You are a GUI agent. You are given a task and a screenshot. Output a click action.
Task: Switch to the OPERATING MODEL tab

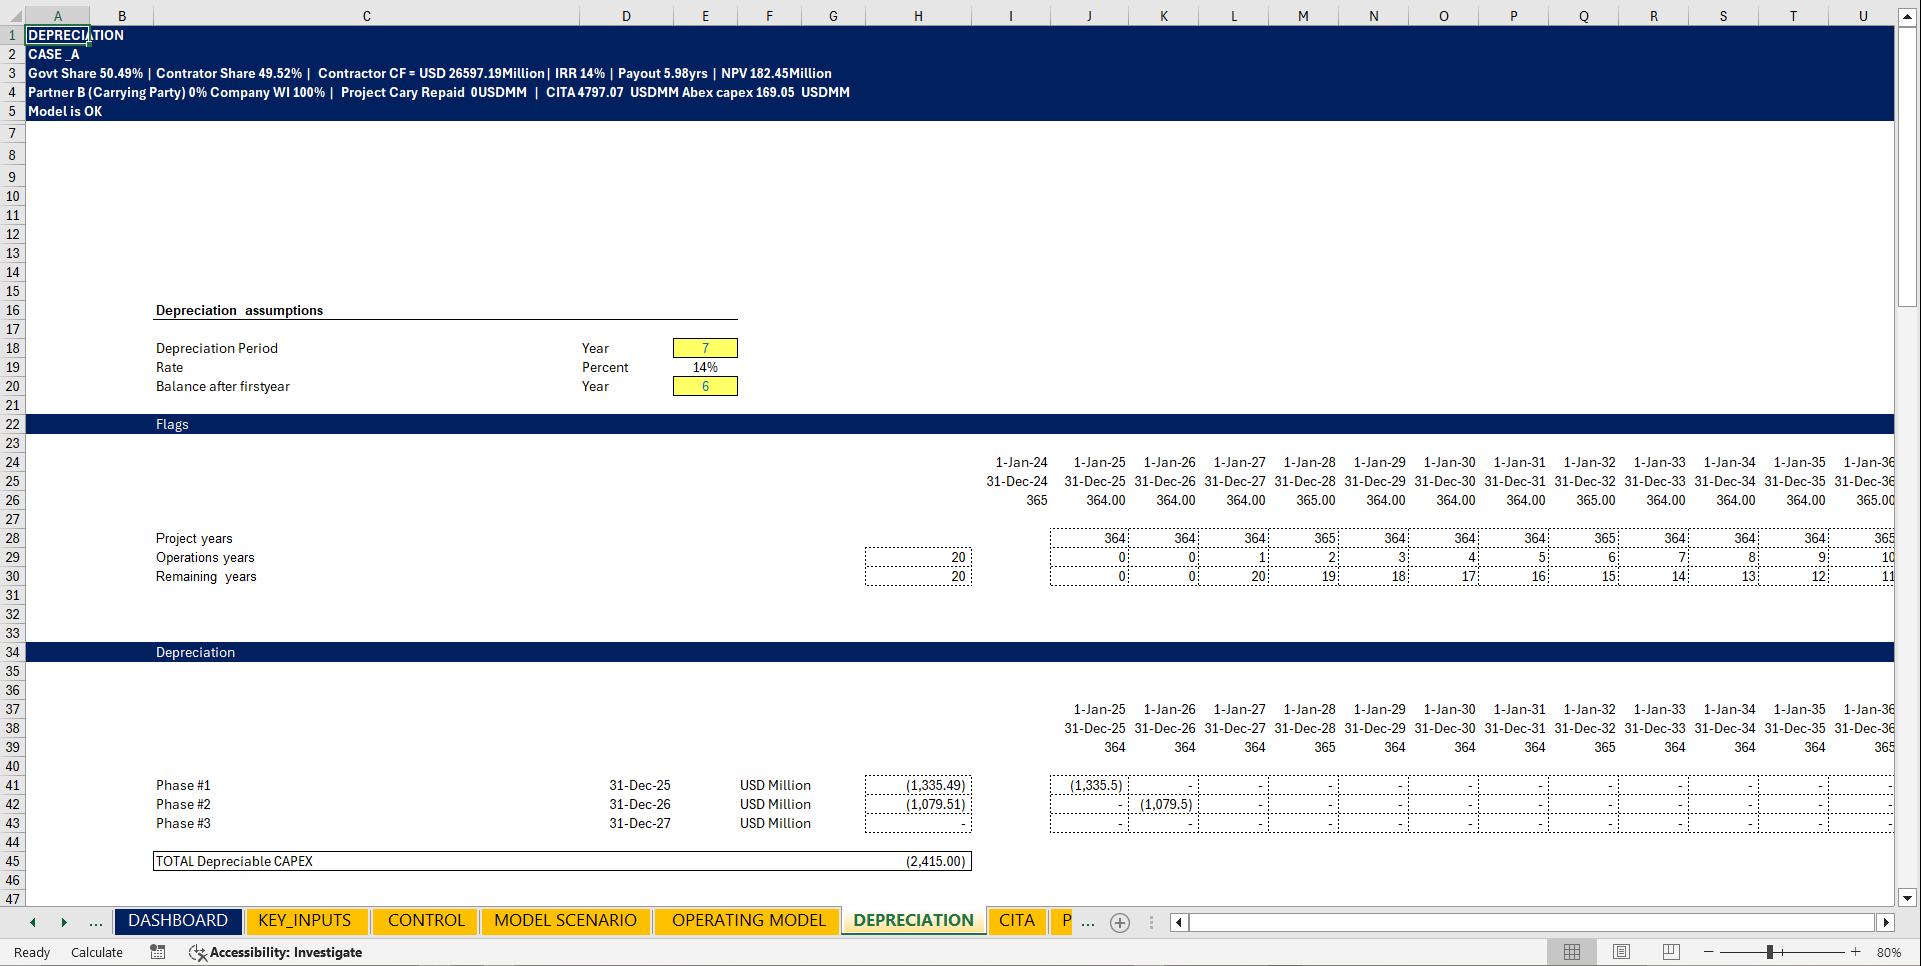[x=746, y=920]
